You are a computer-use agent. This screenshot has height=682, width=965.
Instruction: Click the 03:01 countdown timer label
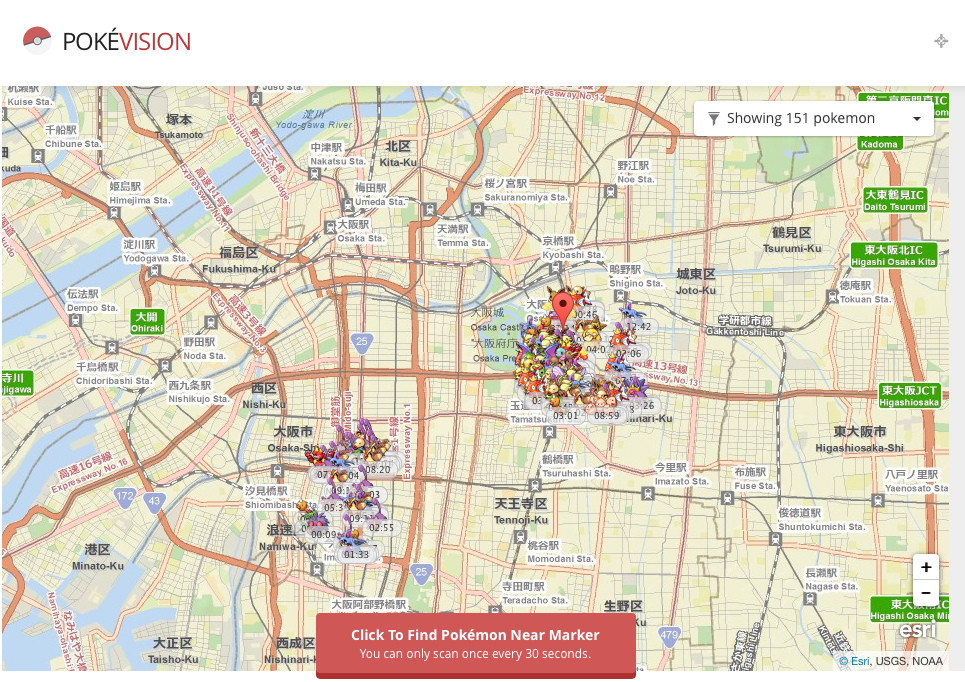[x=566, y=415]
